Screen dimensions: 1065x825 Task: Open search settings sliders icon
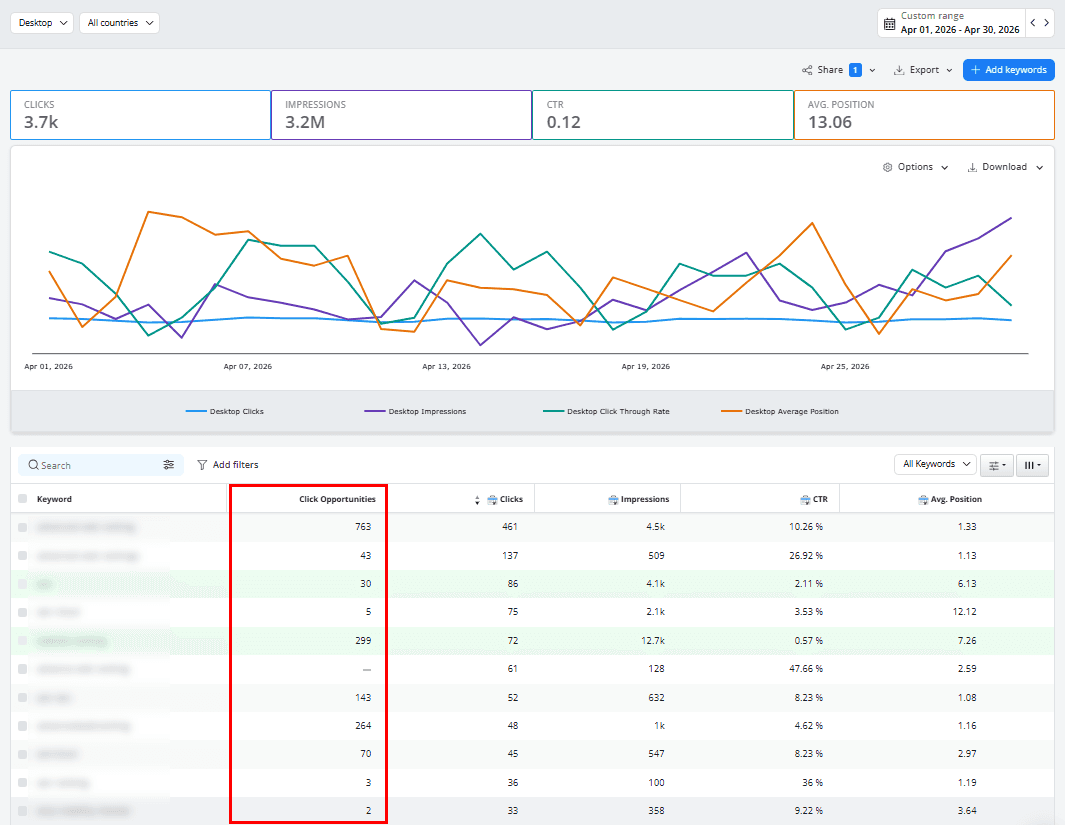click(x=168, y=464)
